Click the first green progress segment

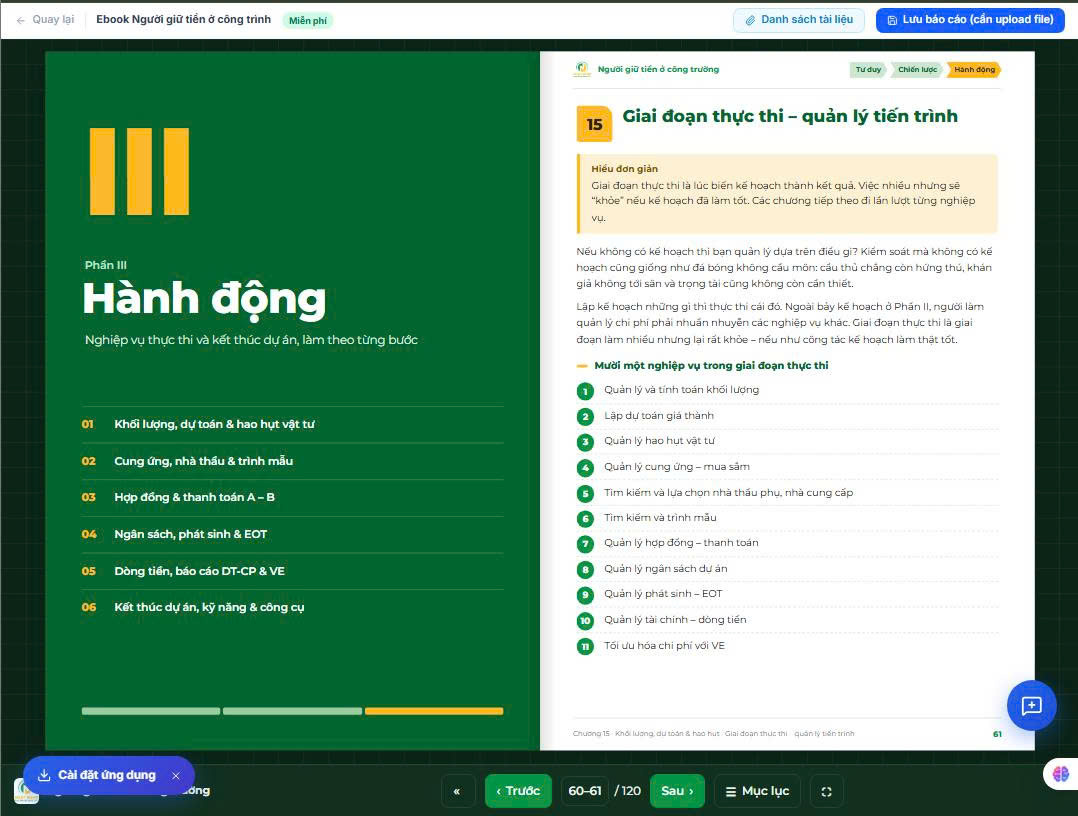click(x=151, y=711)
